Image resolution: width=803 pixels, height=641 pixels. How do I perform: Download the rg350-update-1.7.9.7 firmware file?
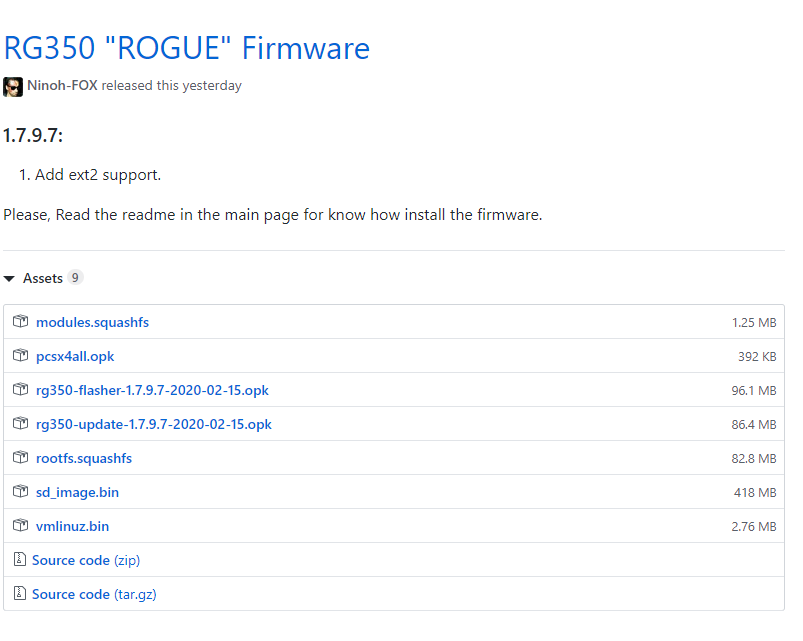[154, 423]
